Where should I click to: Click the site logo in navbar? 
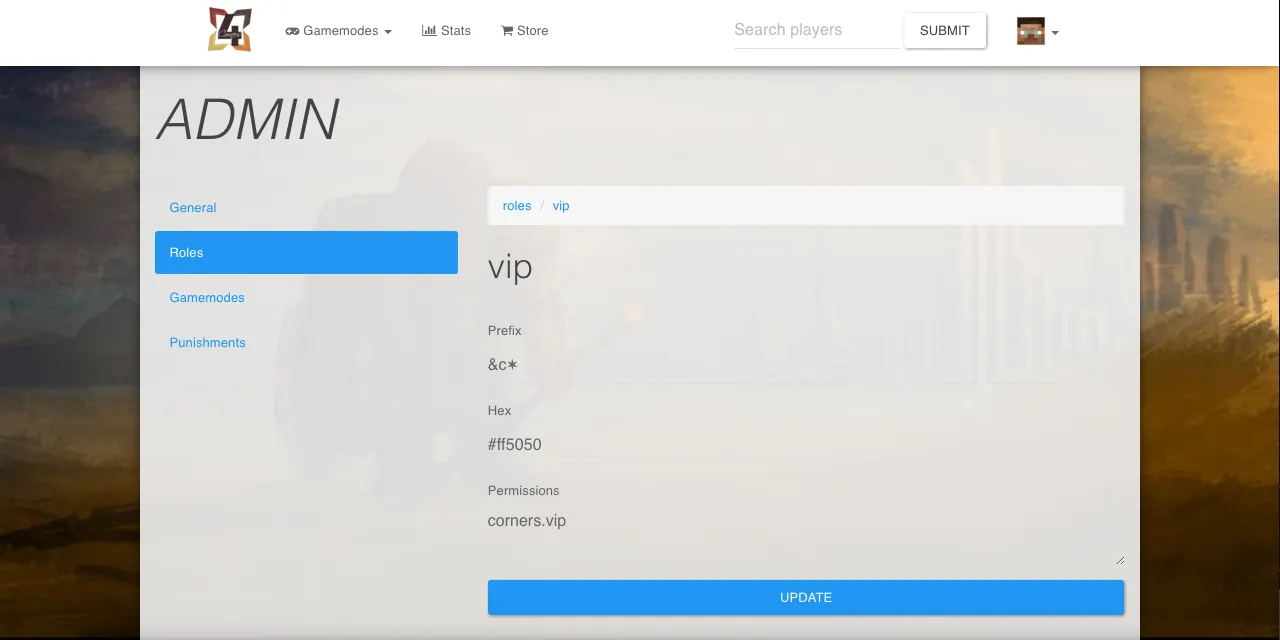coord(230,30)
